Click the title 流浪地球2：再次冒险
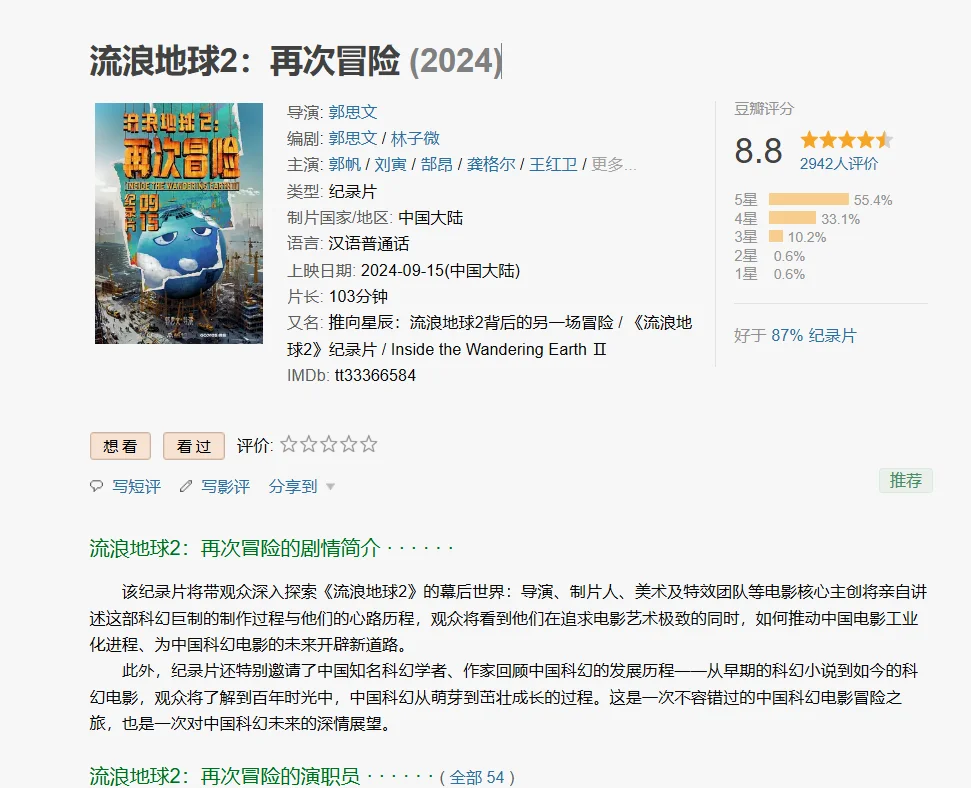 point(245,61)
